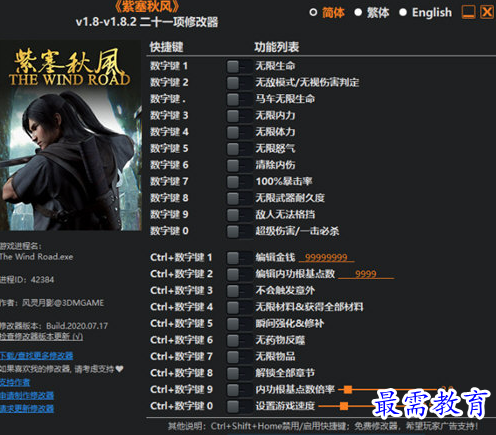
Task: Enable 无敌模式/无视伤害判定 toggle
Action: click(x=239, y=82)
